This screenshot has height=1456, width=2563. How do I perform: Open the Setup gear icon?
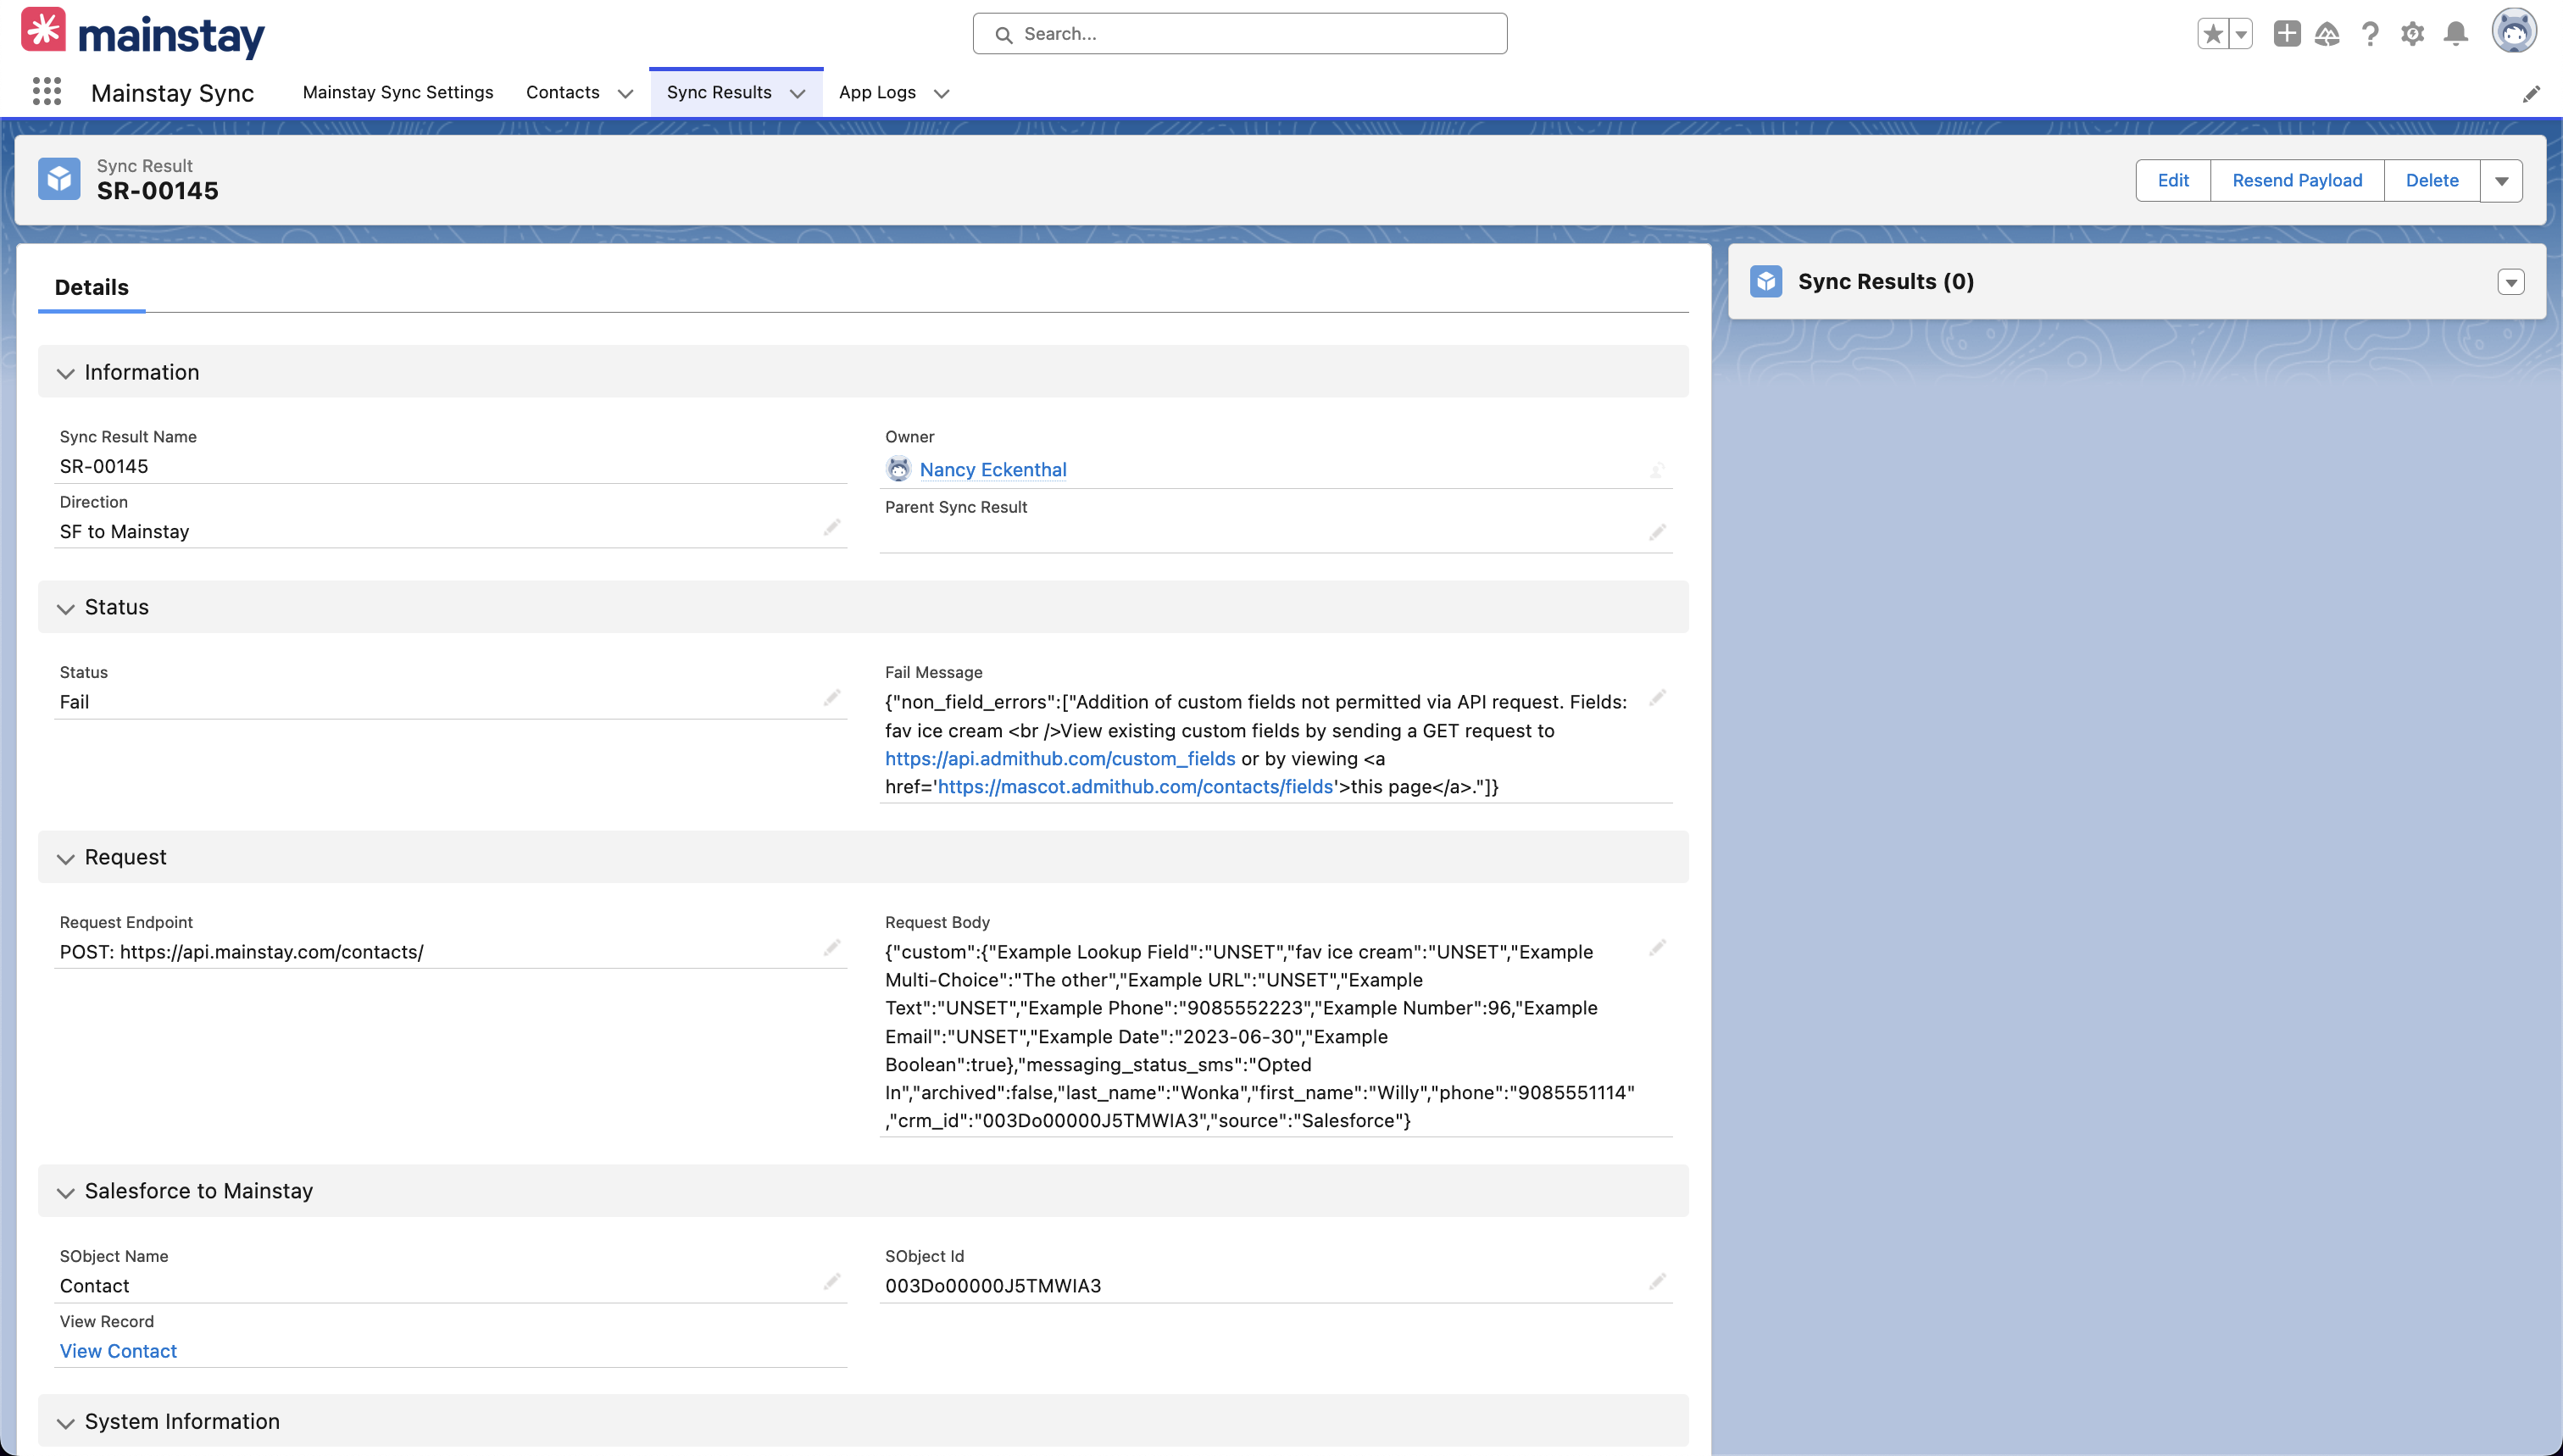coord(2412,34)
